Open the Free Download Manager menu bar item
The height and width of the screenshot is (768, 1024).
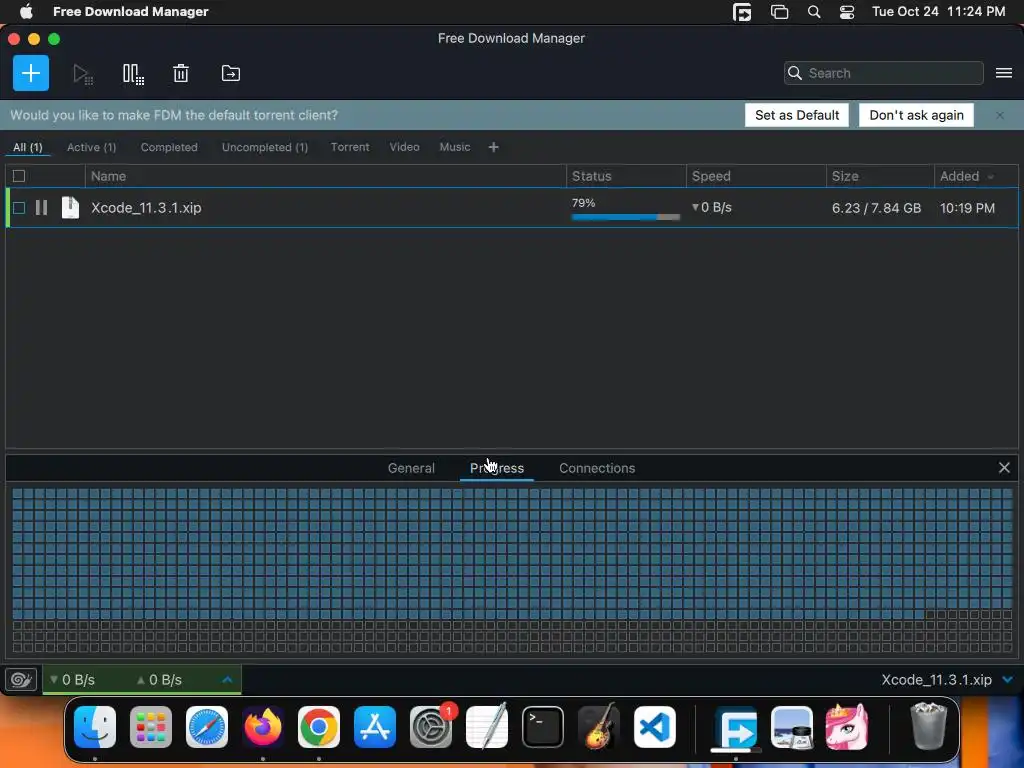(x=131, y=12)
